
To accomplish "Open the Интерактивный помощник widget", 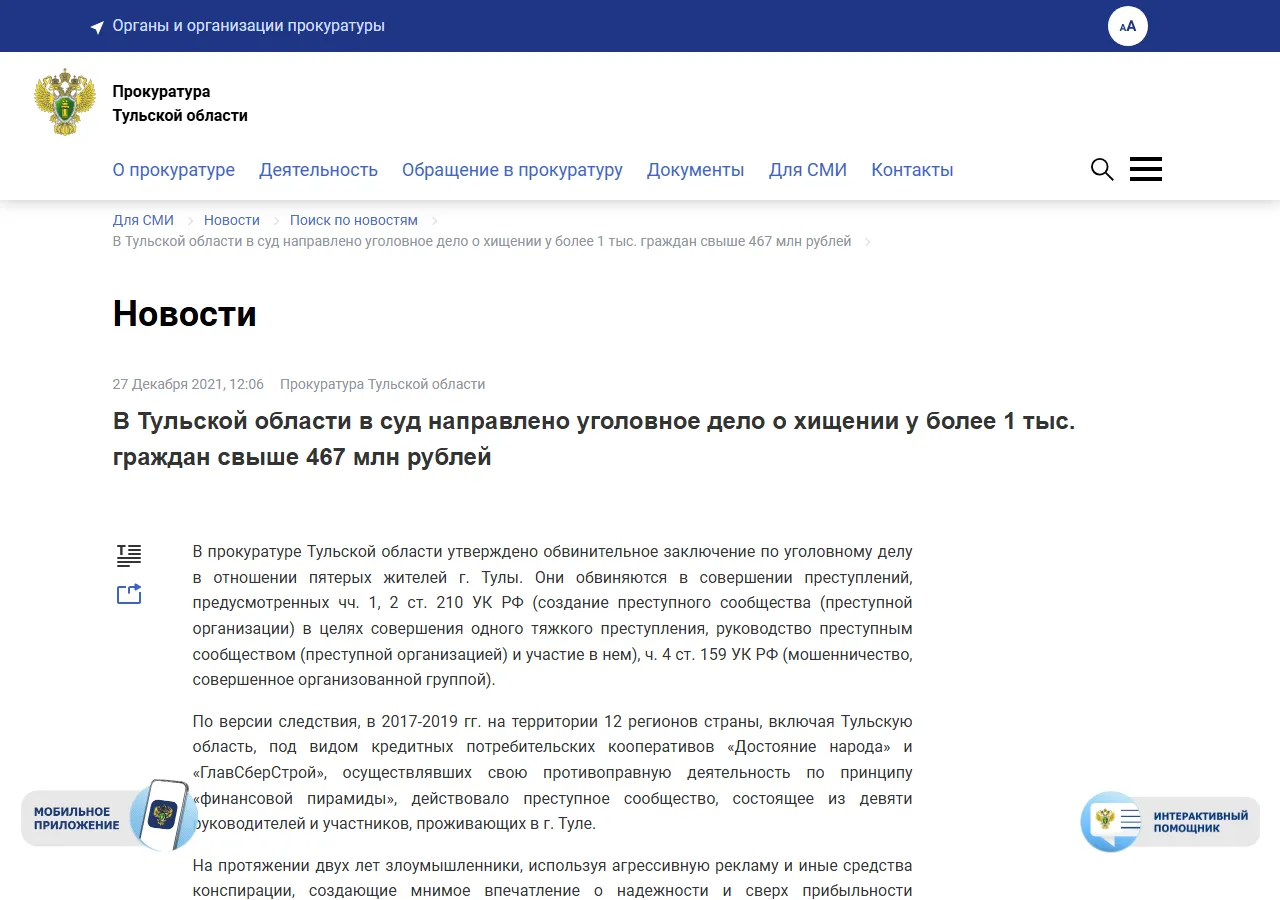I will [1170, 822].
